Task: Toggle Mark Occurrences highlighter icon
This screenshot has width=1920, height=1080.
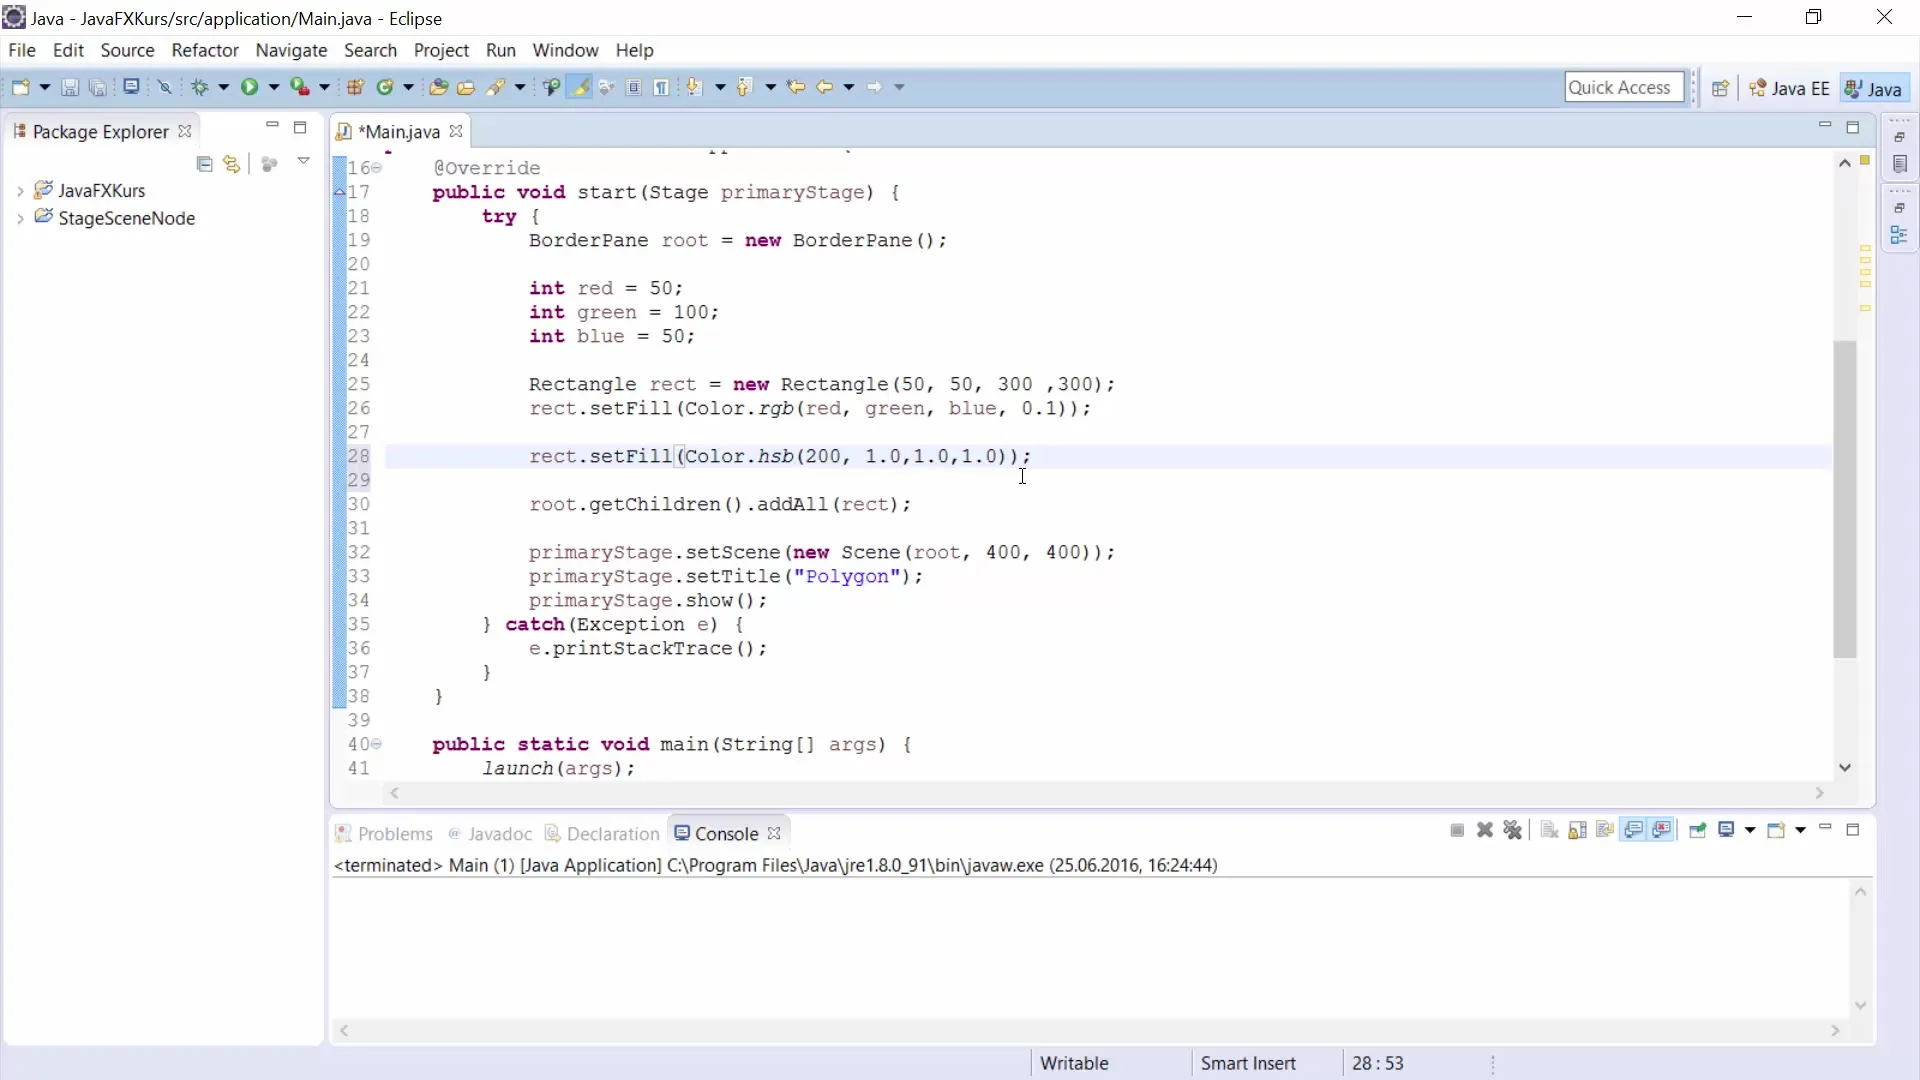Action: [x=579, y=87]
